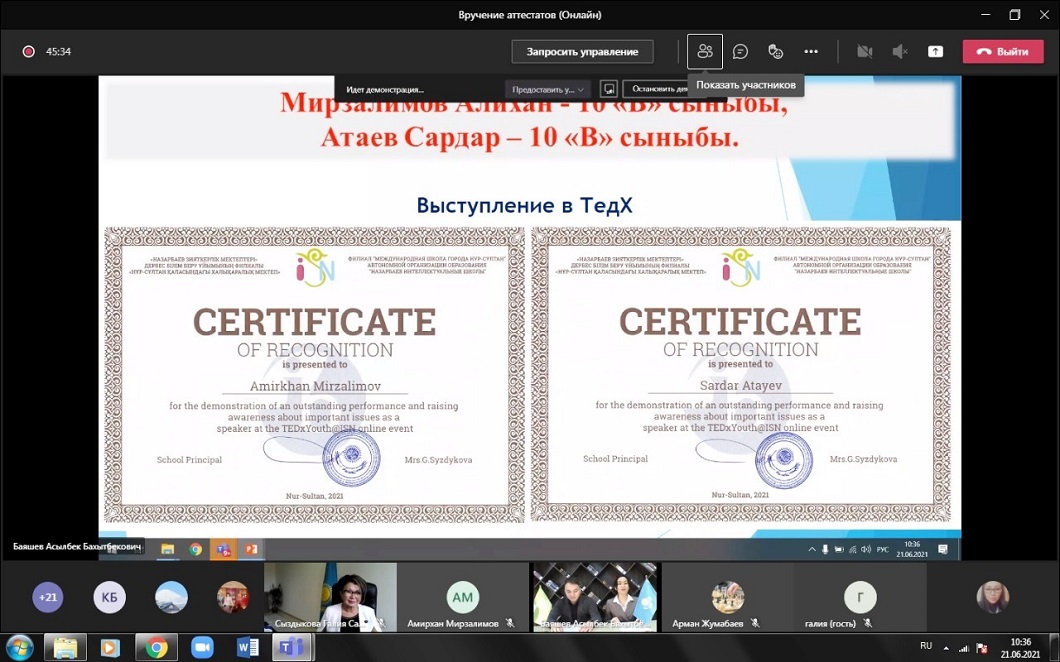
Task: Select the КБ participant avatar
Action: [110, 598]
